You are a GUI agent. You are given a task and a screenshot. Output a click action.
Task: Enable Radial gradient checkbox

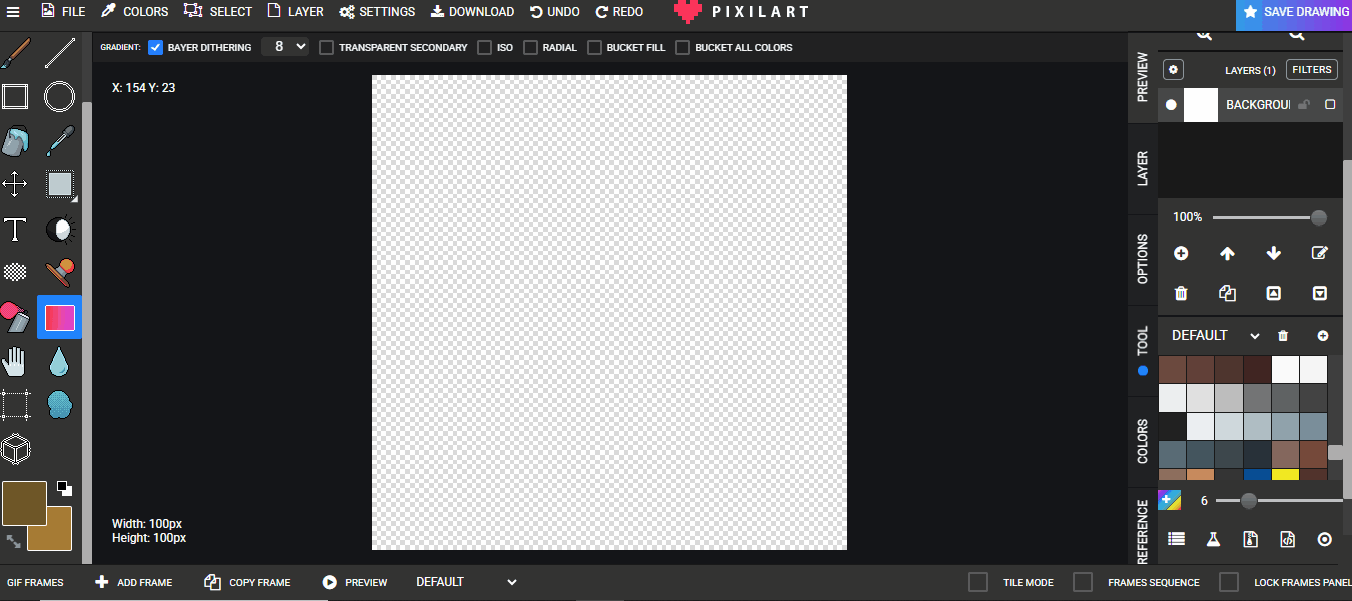(530, 47)
